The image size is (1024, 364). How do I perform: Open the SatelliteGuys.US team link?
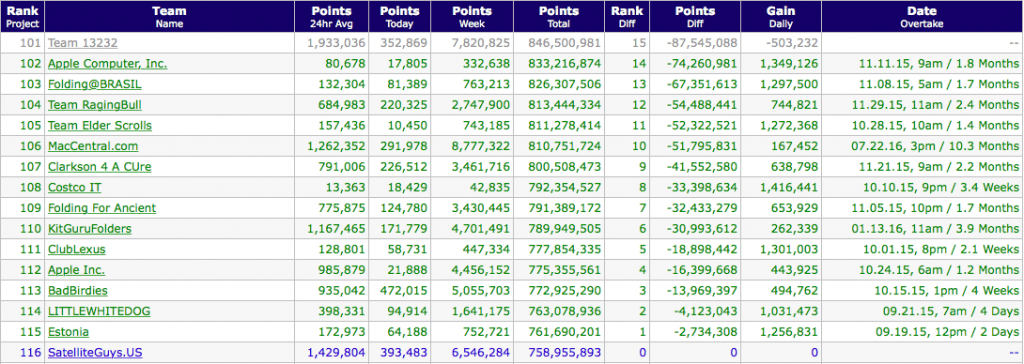(95, 353)
